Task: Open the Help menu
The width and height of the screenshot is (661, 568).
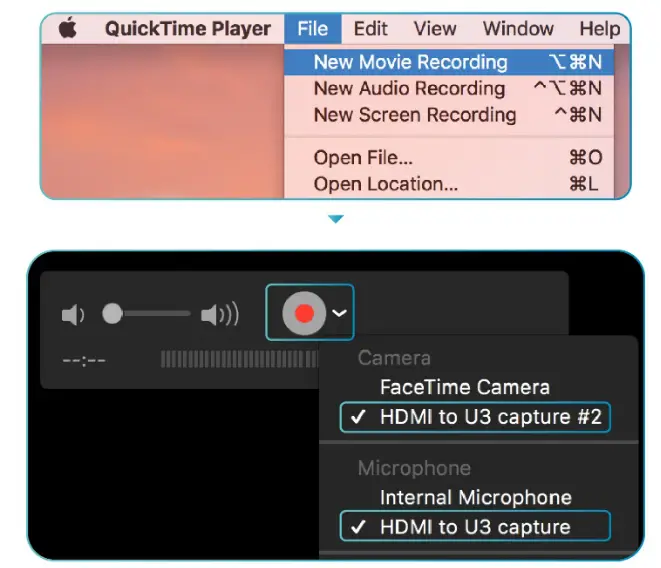Action: (x=599, y=29)
